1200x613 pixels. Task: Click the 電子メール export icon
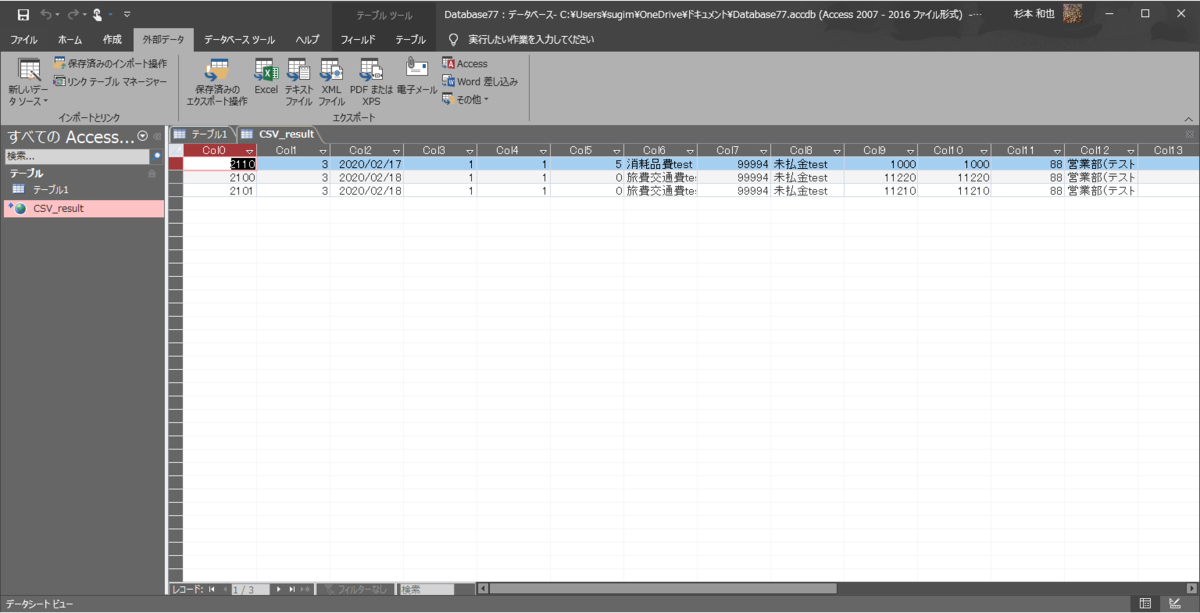coord(417,76)
